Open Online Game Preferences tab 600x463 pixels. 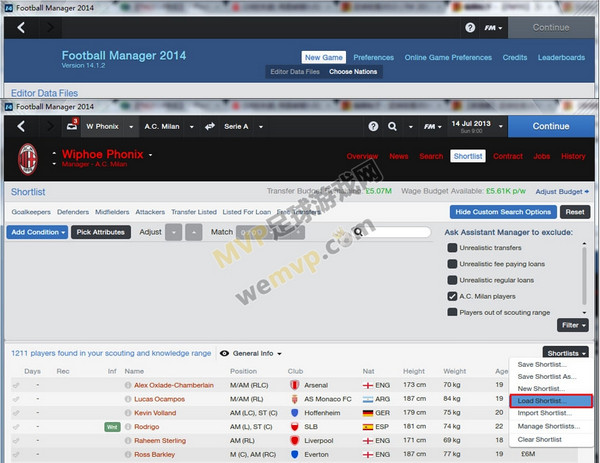coord(448,57)
